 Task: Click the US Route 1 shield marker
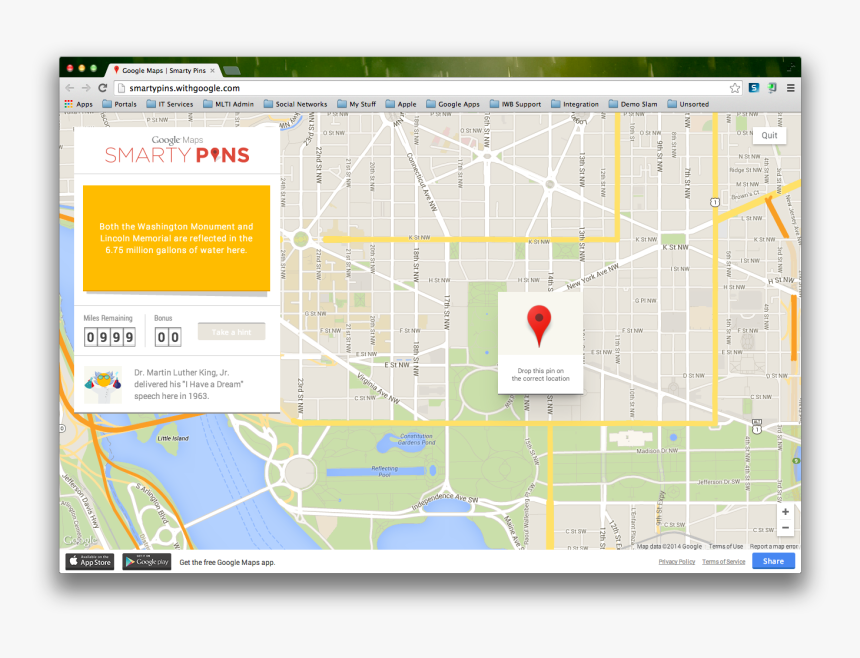(x=715, y=202)
